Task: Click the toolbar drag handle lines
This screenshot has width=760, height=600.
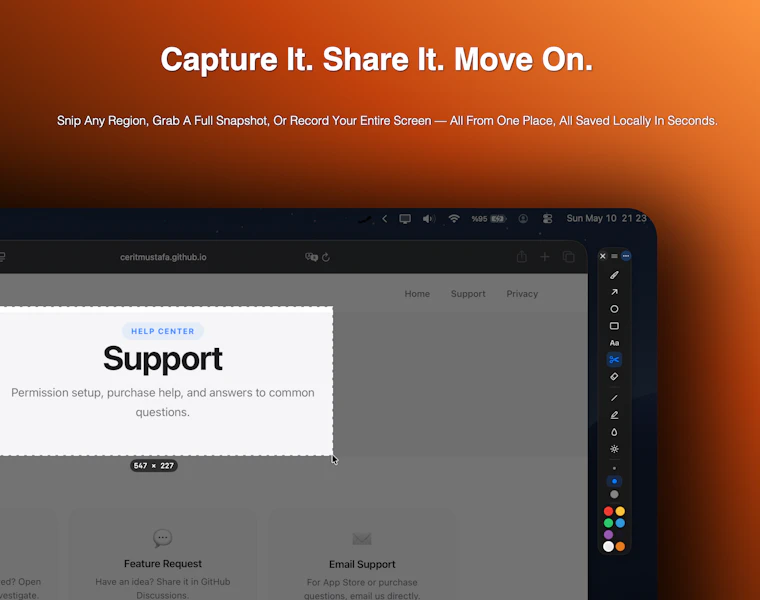Action: (614, 256)
